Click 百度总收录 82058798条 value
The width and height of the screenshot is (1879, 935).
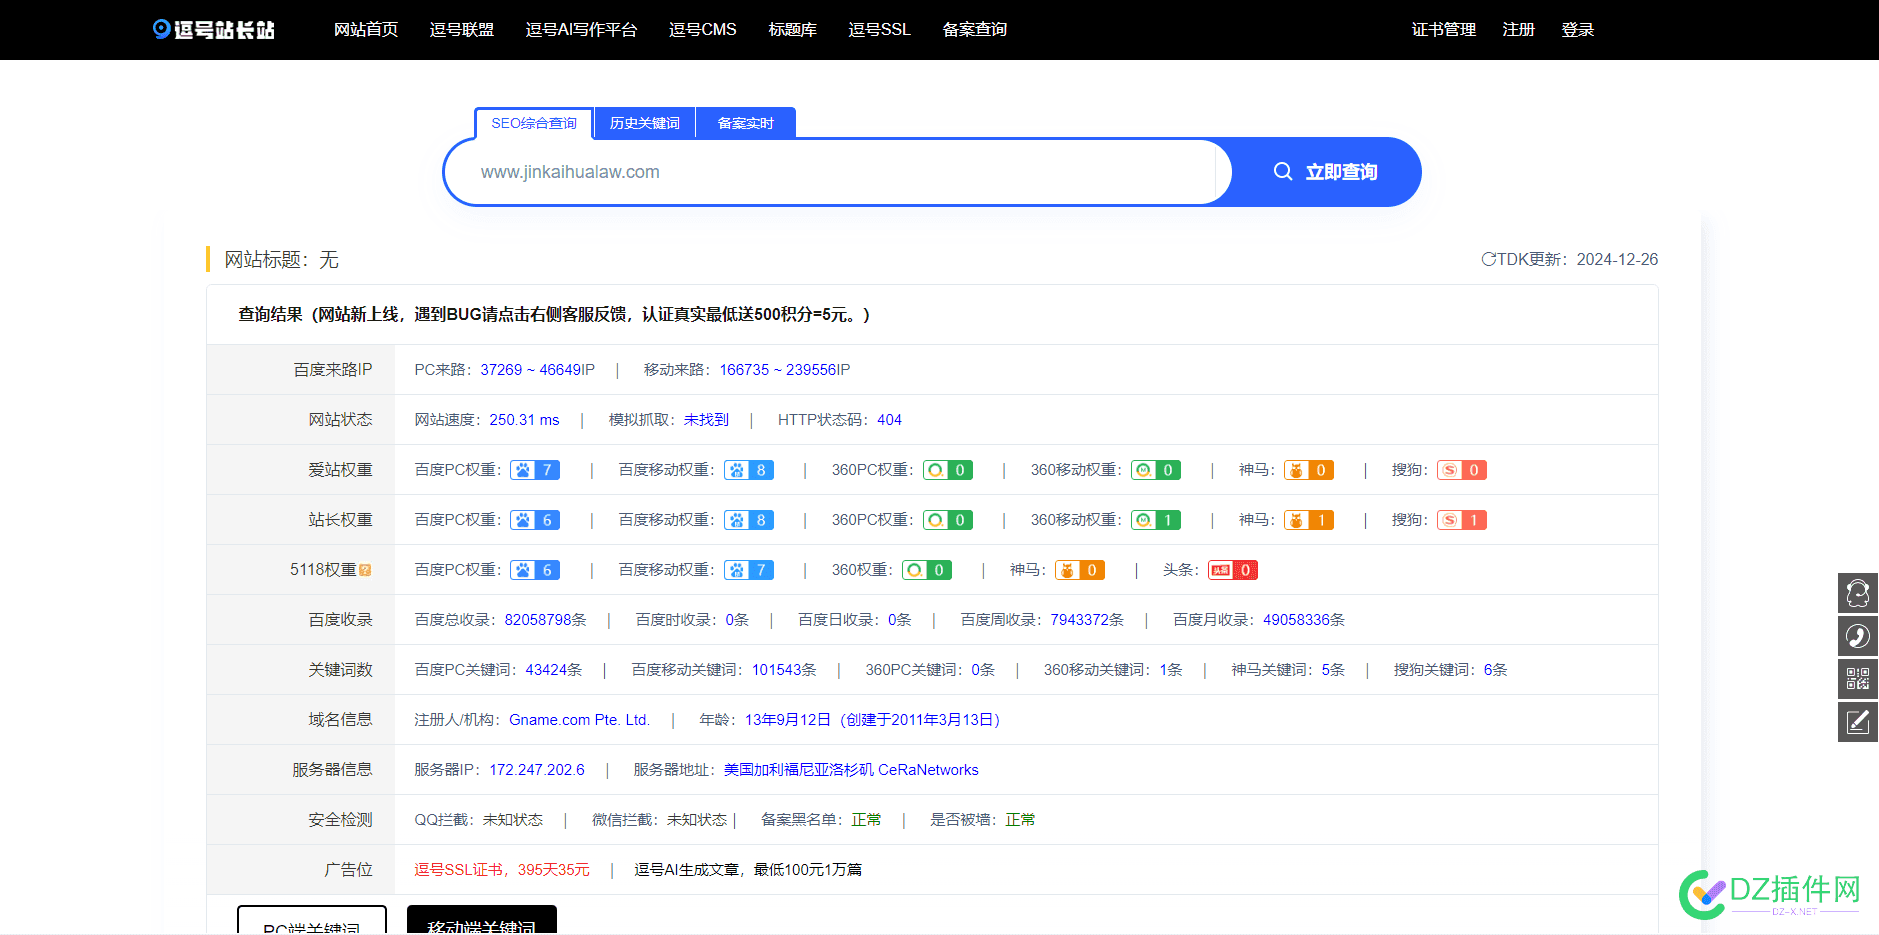546,620
